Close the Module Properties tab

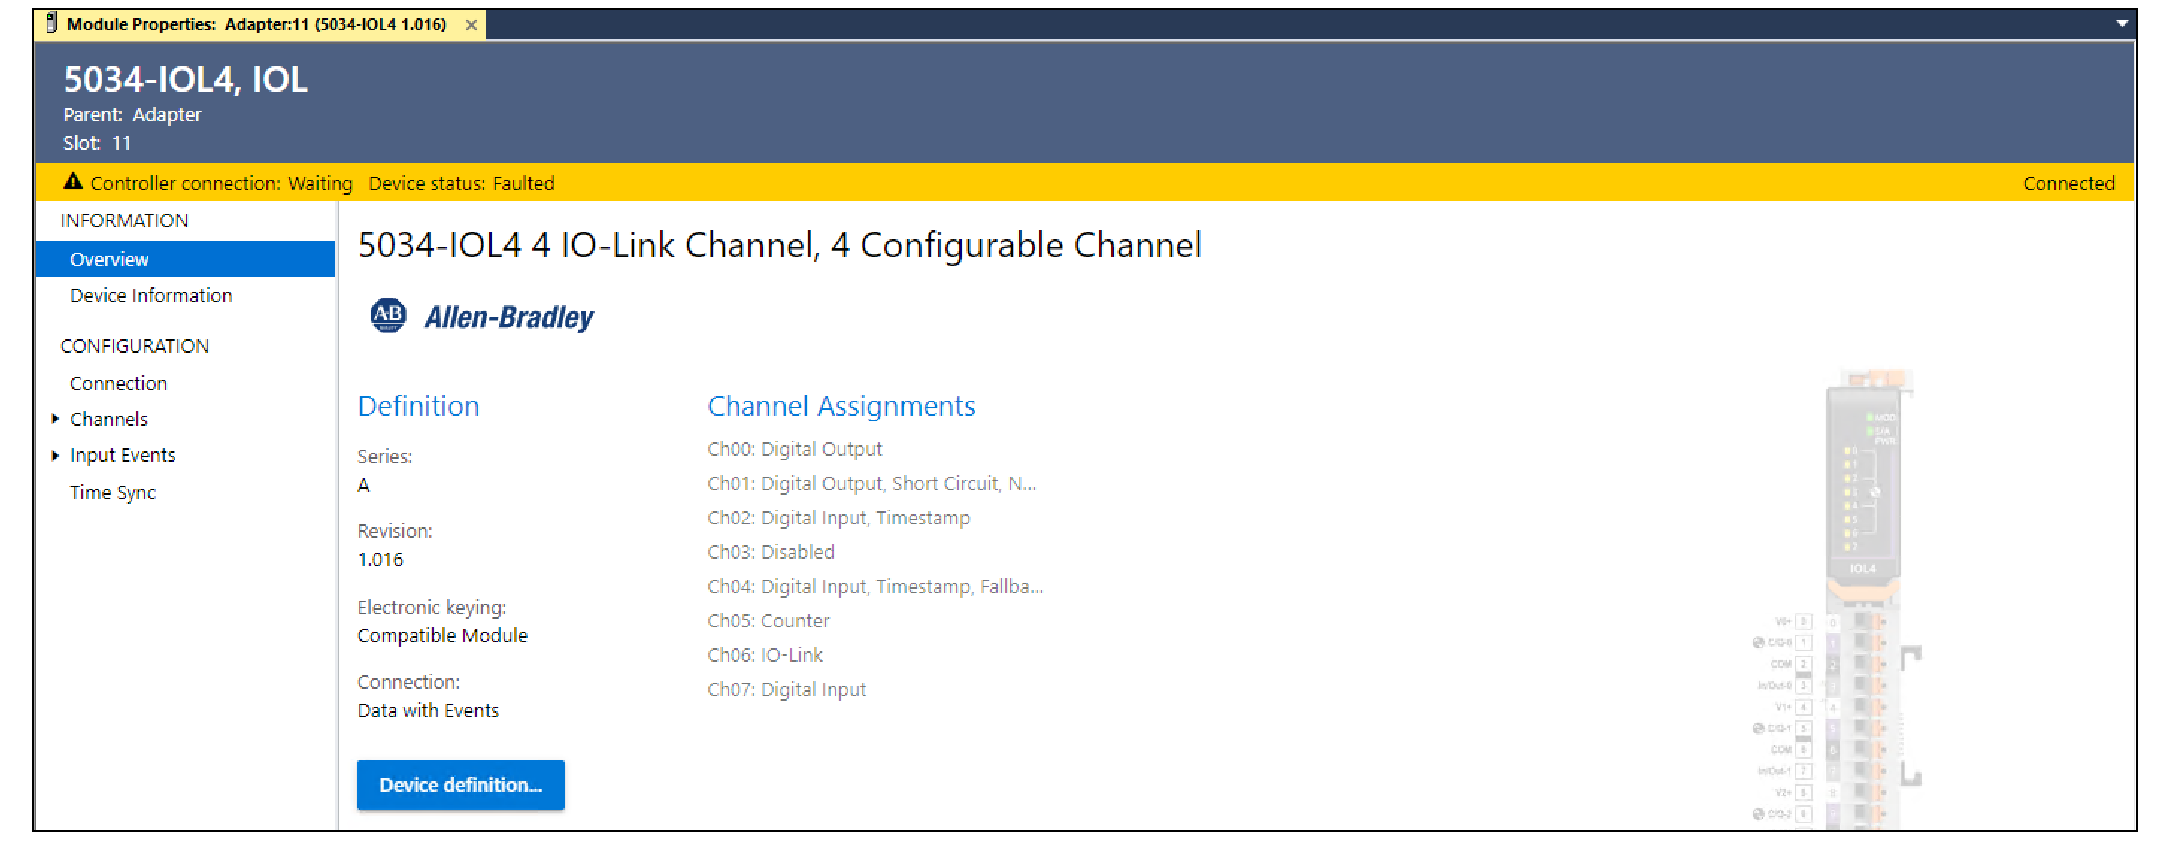click(471, 25)
